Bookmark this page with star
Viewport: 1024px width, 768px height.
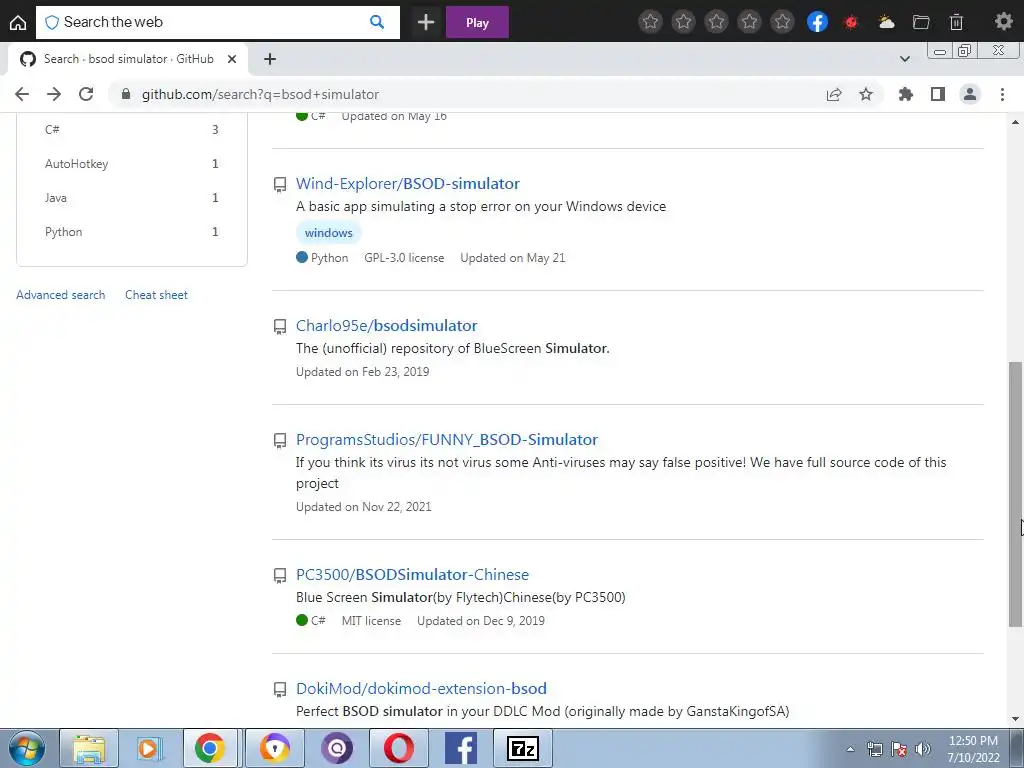point(866,94)
